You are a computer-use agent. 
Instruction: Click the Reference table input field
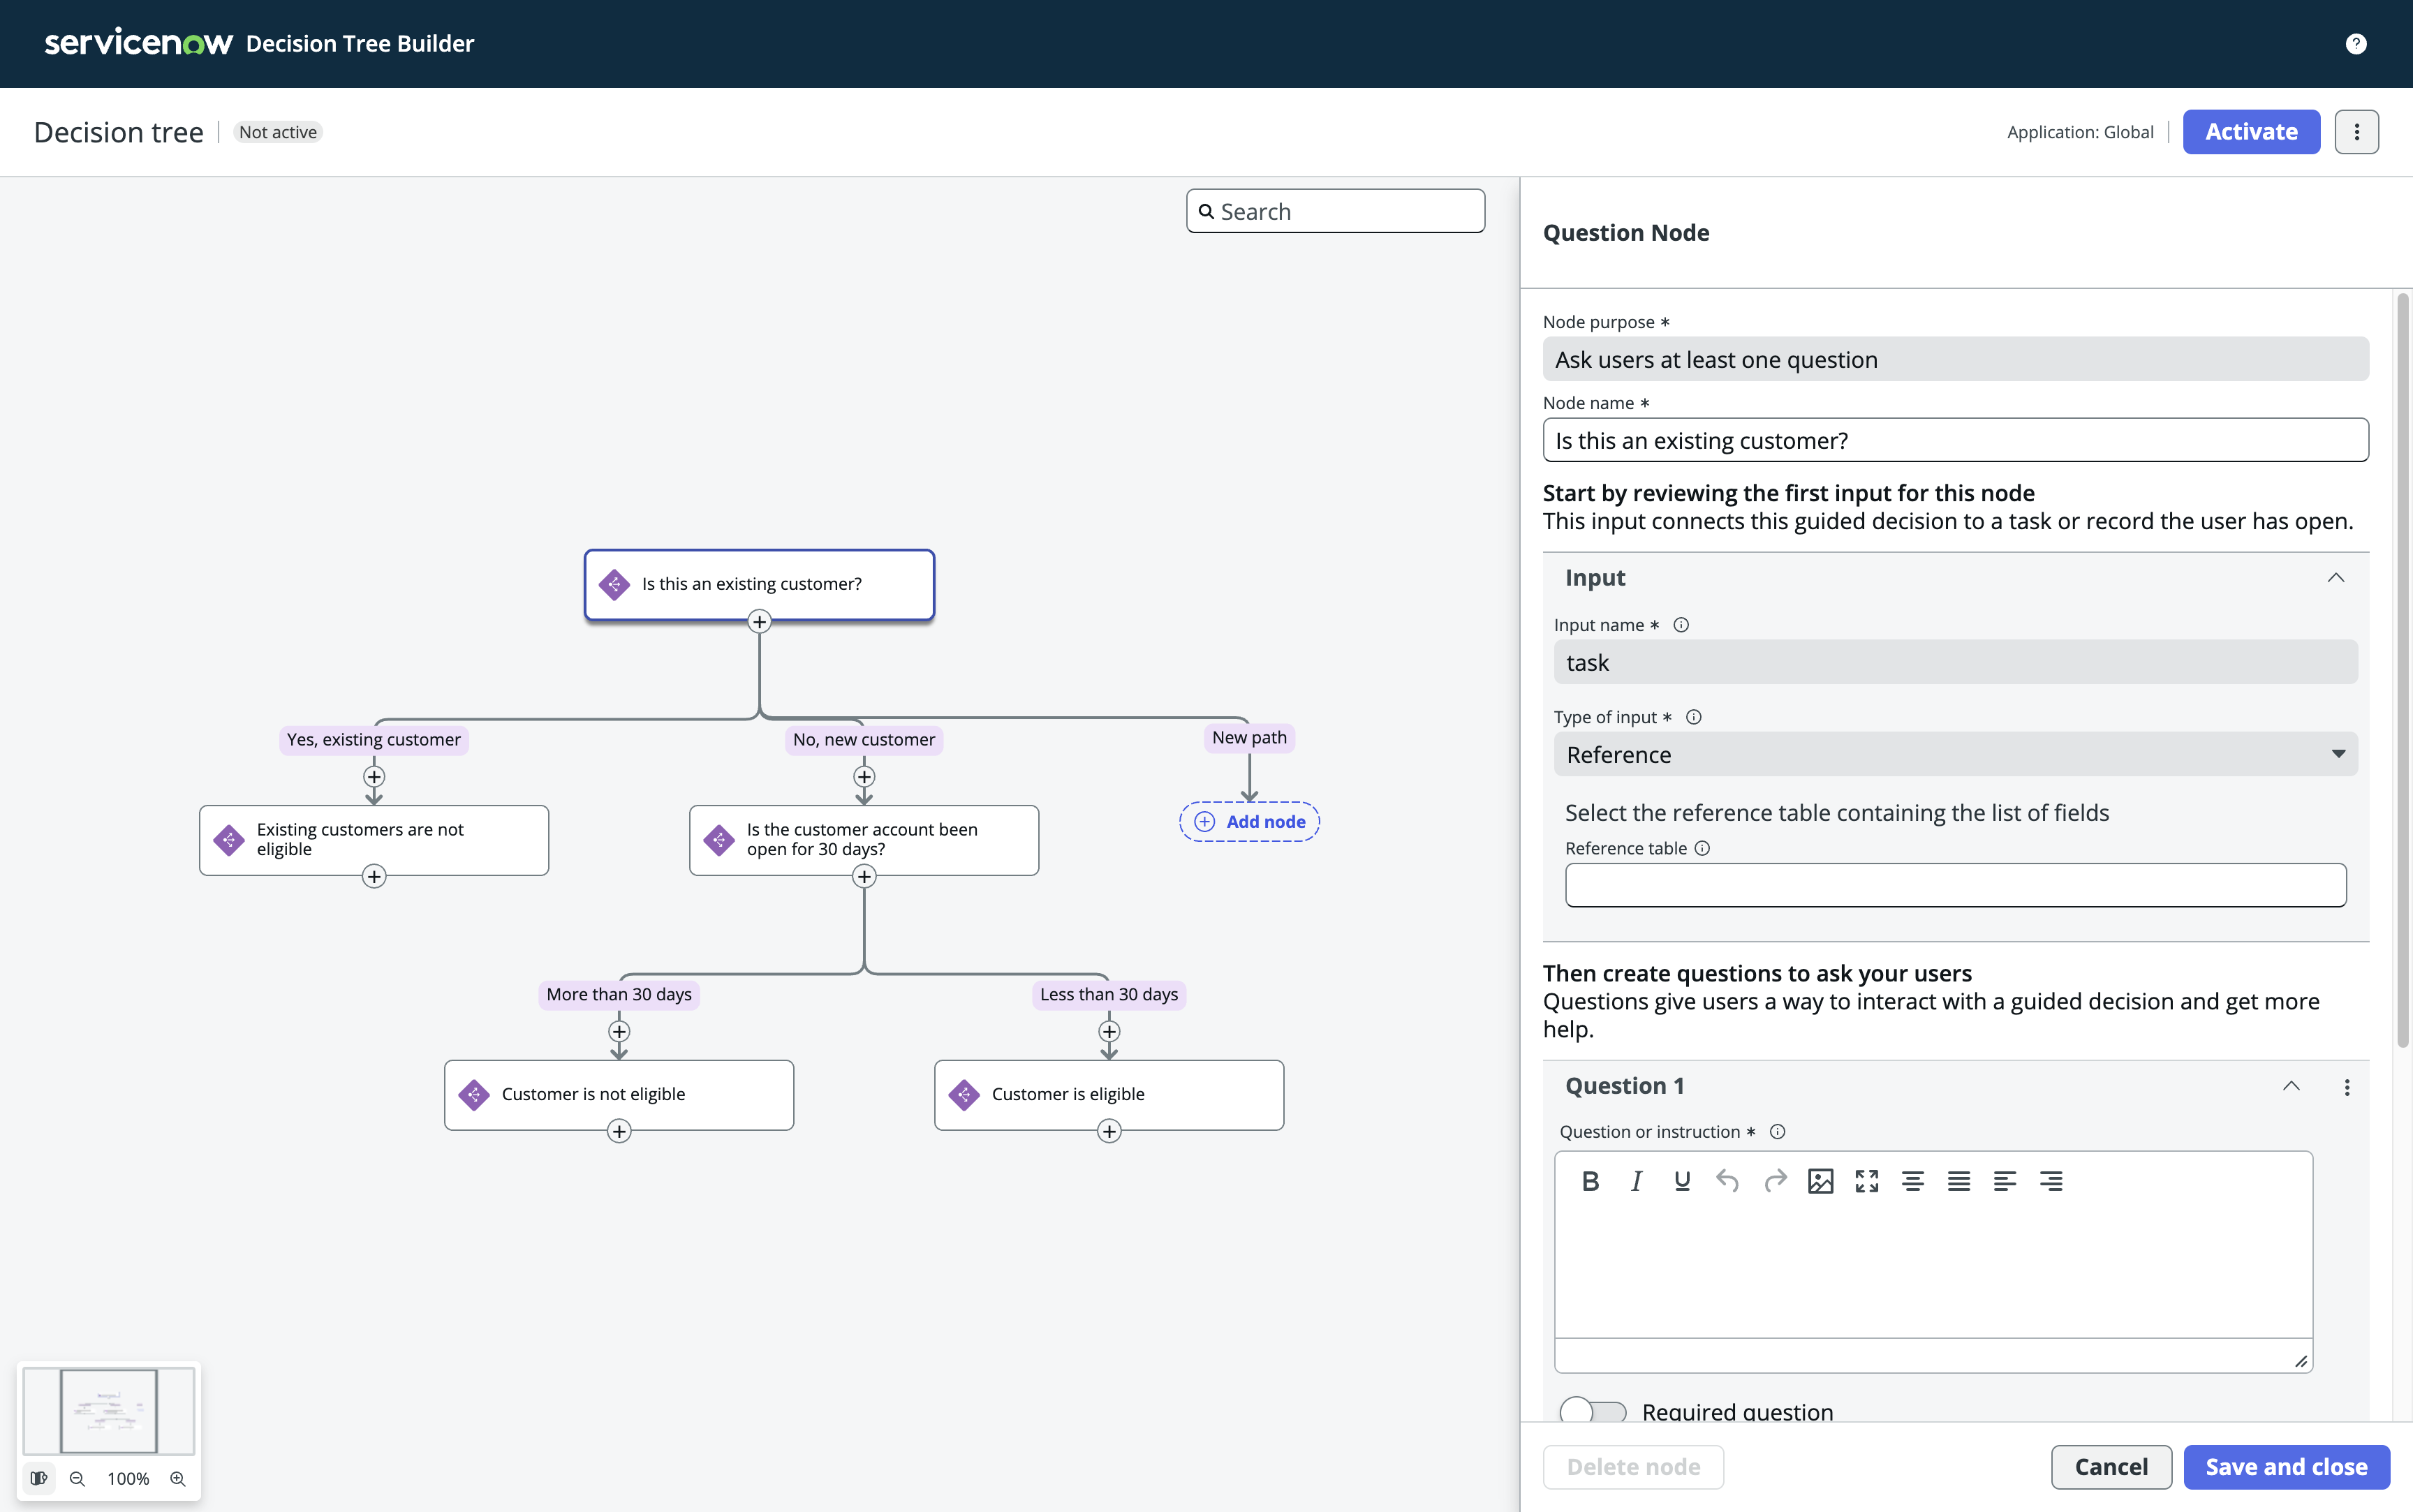[x=1955, y=885]
